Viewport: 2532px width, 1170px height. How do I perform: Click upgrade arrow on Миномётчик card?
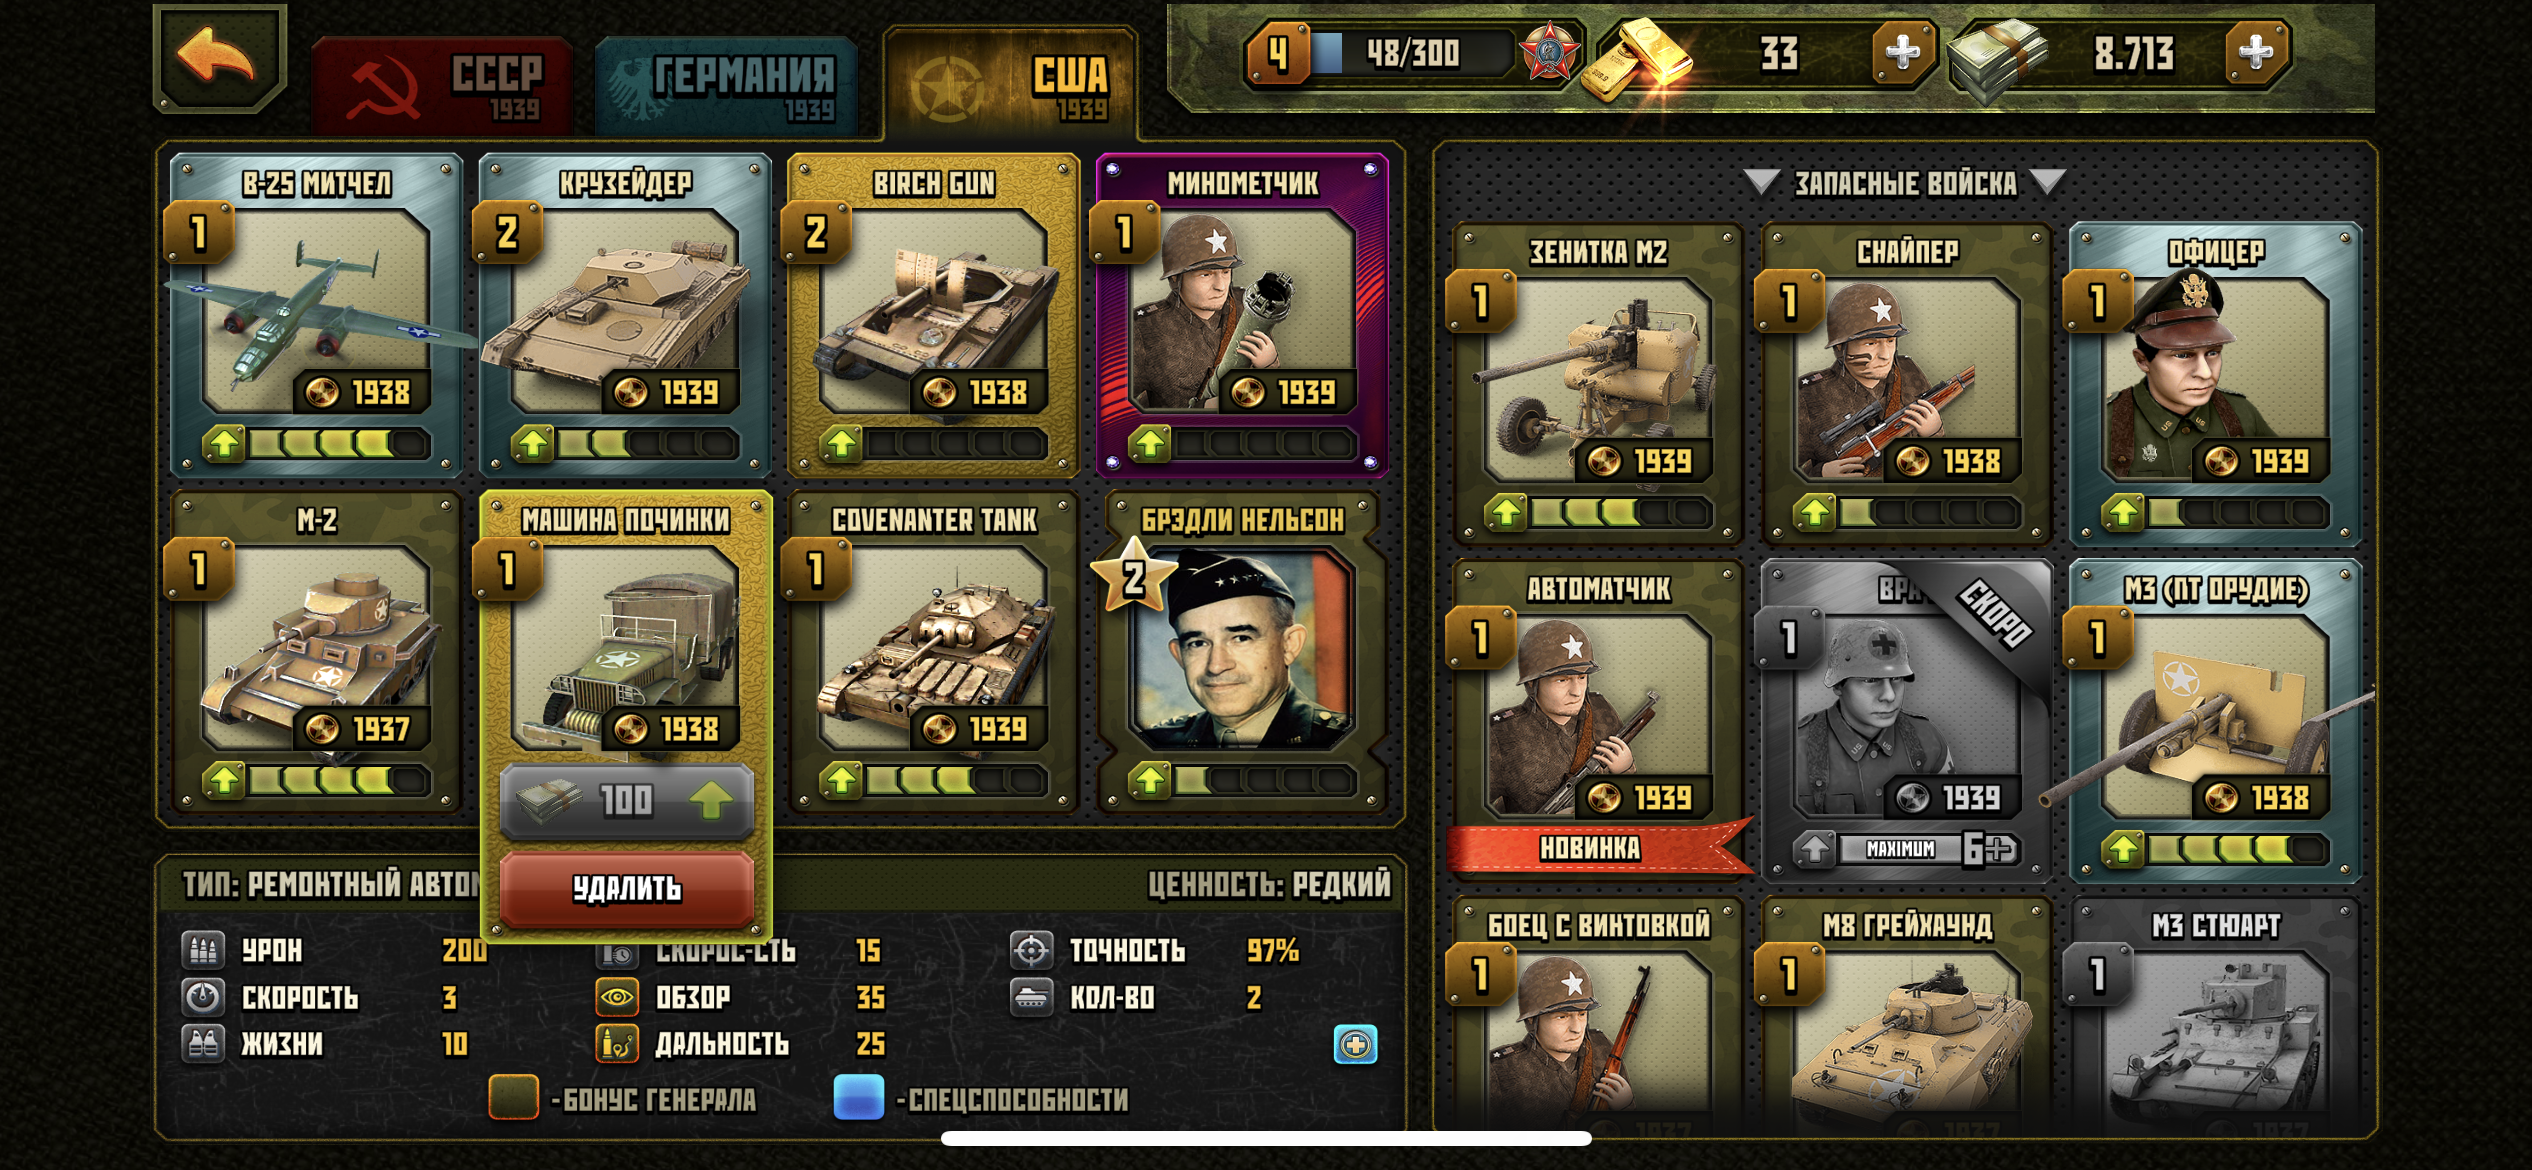point(1150,443)
